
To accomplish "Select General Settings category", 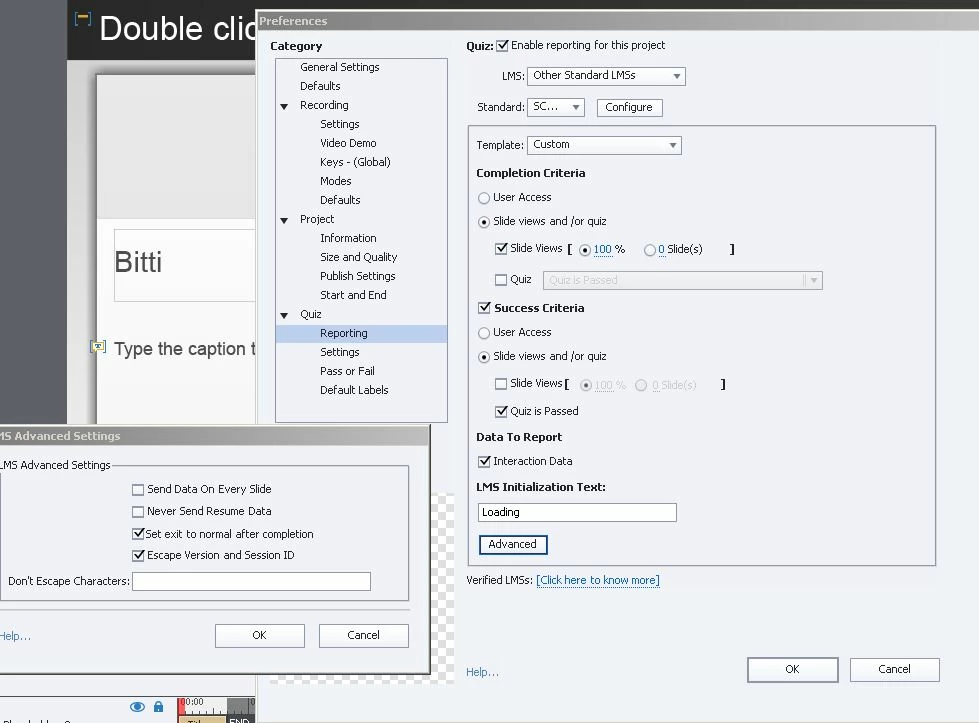I will [x=340, y=67].
